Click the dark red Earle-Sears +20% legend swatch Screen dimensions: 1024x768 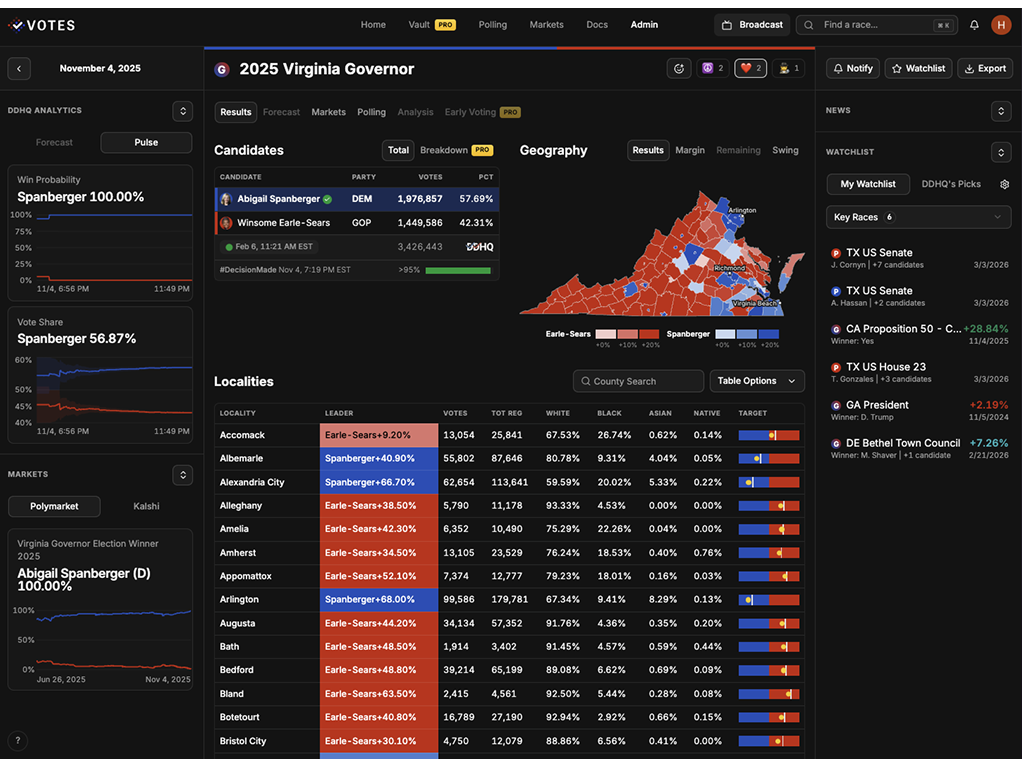(649, 334)
